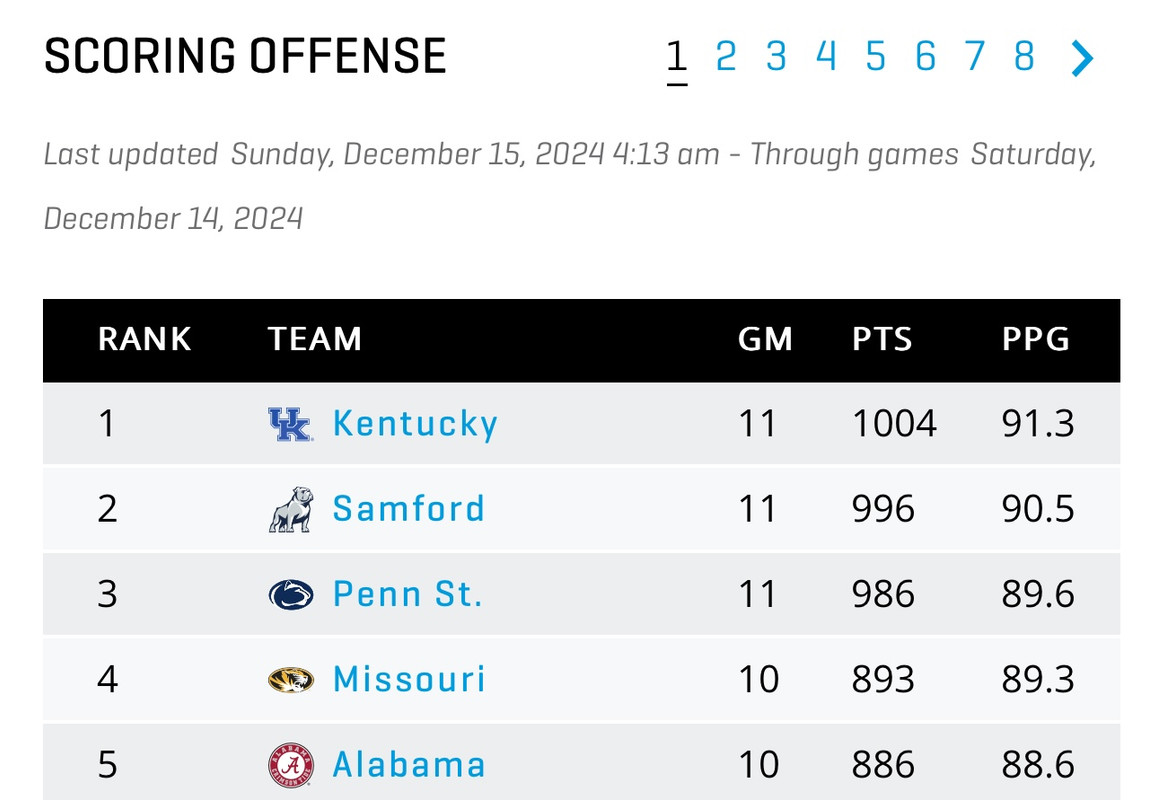Jump to page 2 of rankings
This screenshot has width=1158, height=800.
(726, 57)
